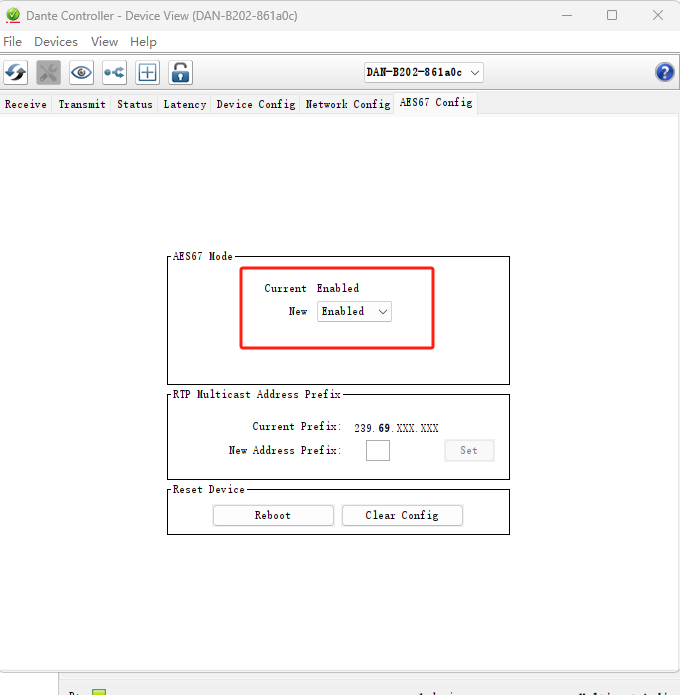Click the Reset Device group heading
Screen dimensions: 680x695
click(x=209, y=489)
